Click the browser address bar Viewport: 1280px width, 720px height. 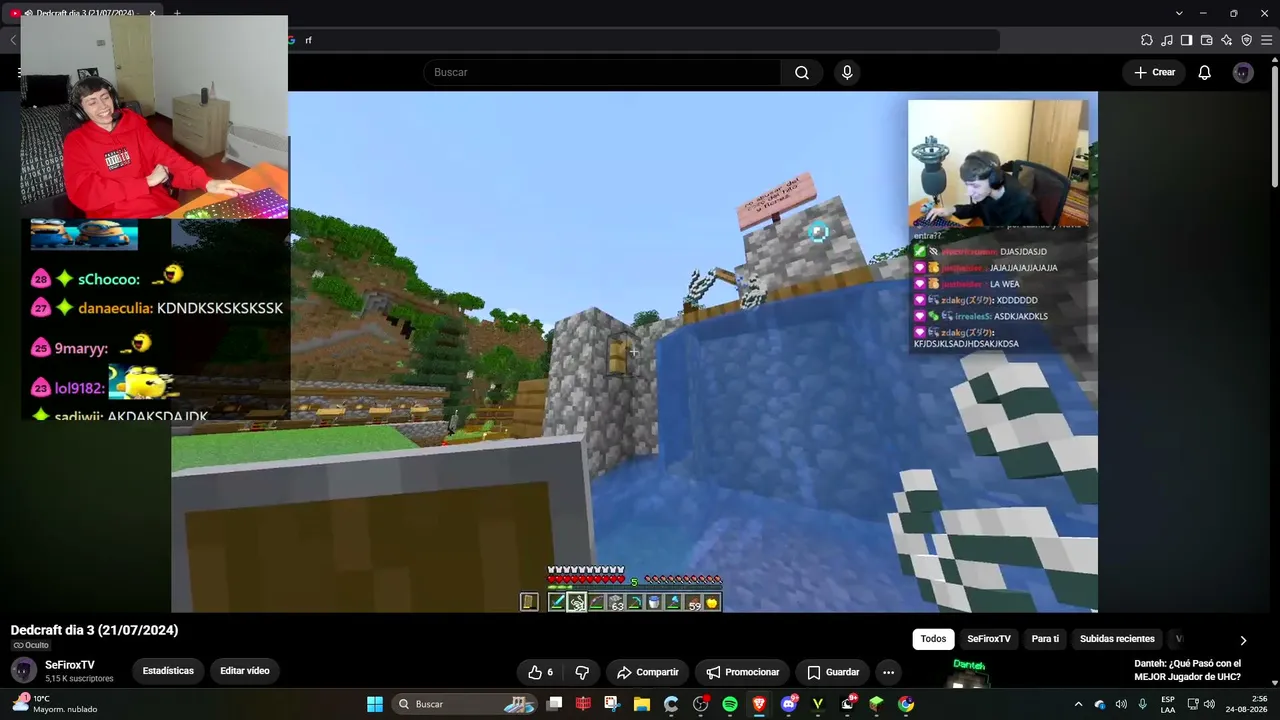644,40
